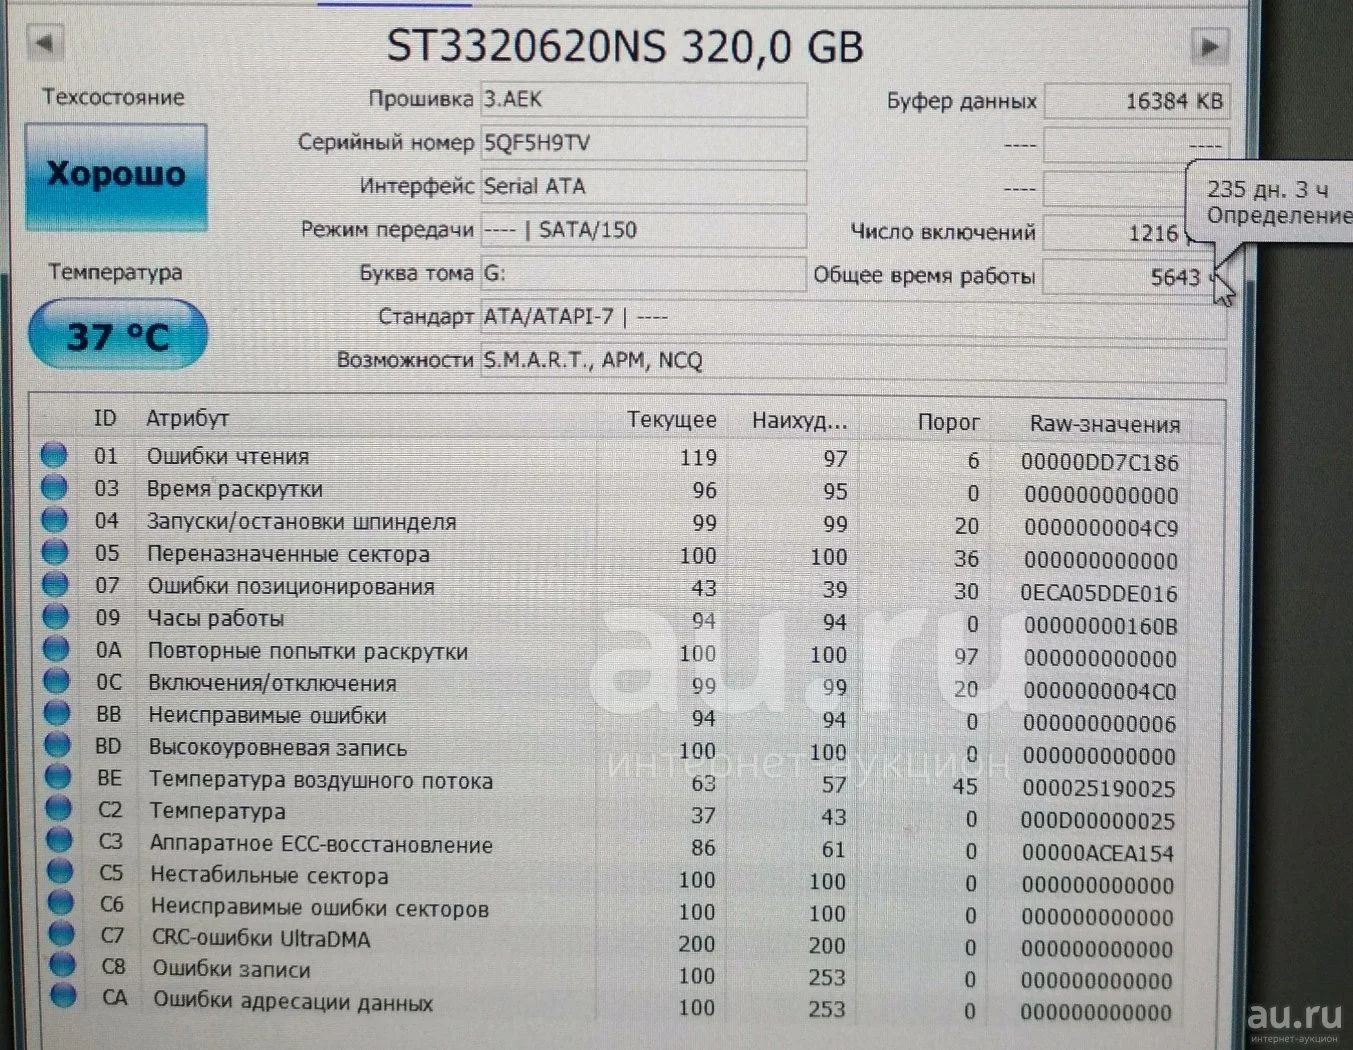This screenshot has height=1050, width=1353.
Task: Select the attribute text Часы работы
Action: point(216,619)
